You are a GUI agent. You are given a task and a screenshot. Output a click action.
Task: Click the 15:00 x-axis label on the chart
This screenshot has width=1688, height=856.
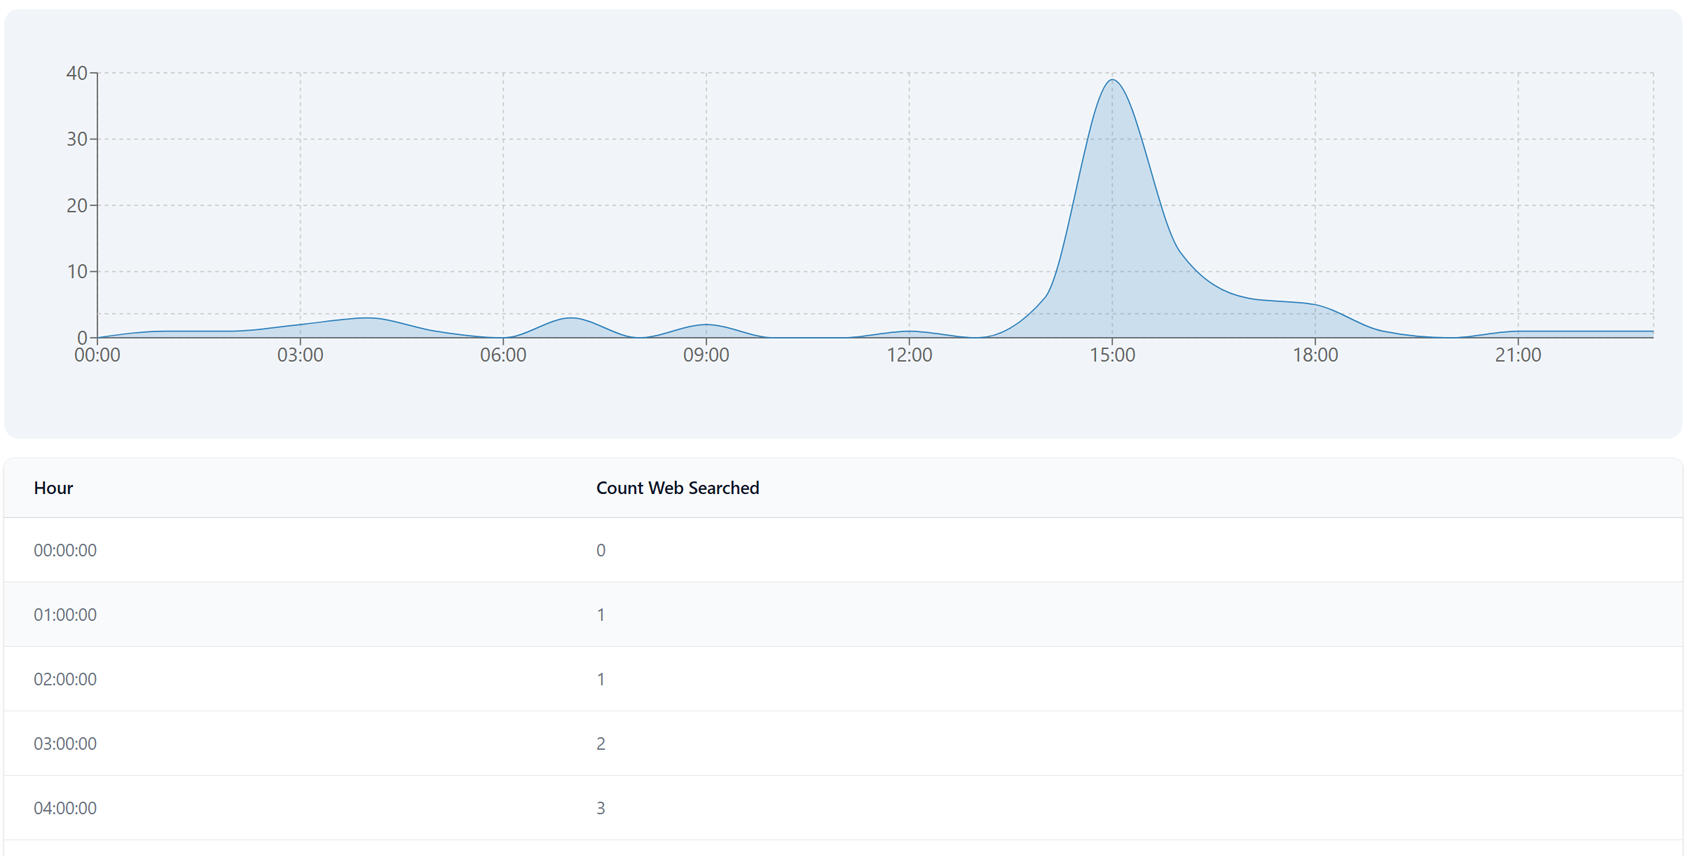(x=1112, y=355)
